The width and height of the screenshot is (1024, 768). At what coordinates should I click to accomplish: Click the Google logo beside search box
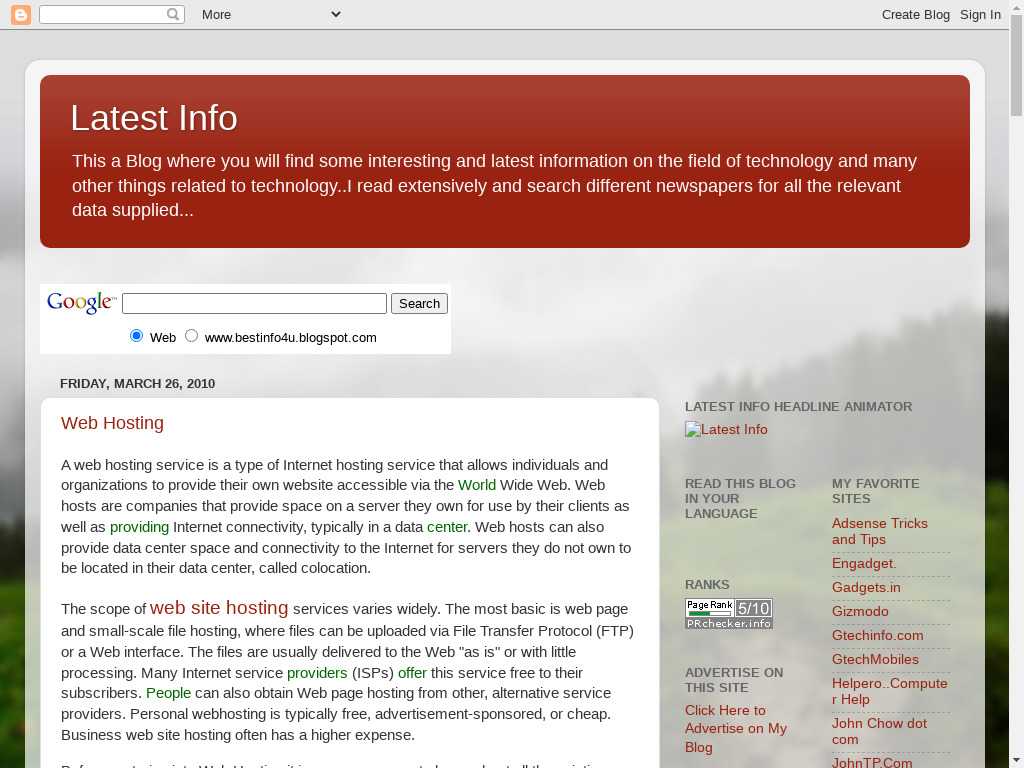click(80, 302)
